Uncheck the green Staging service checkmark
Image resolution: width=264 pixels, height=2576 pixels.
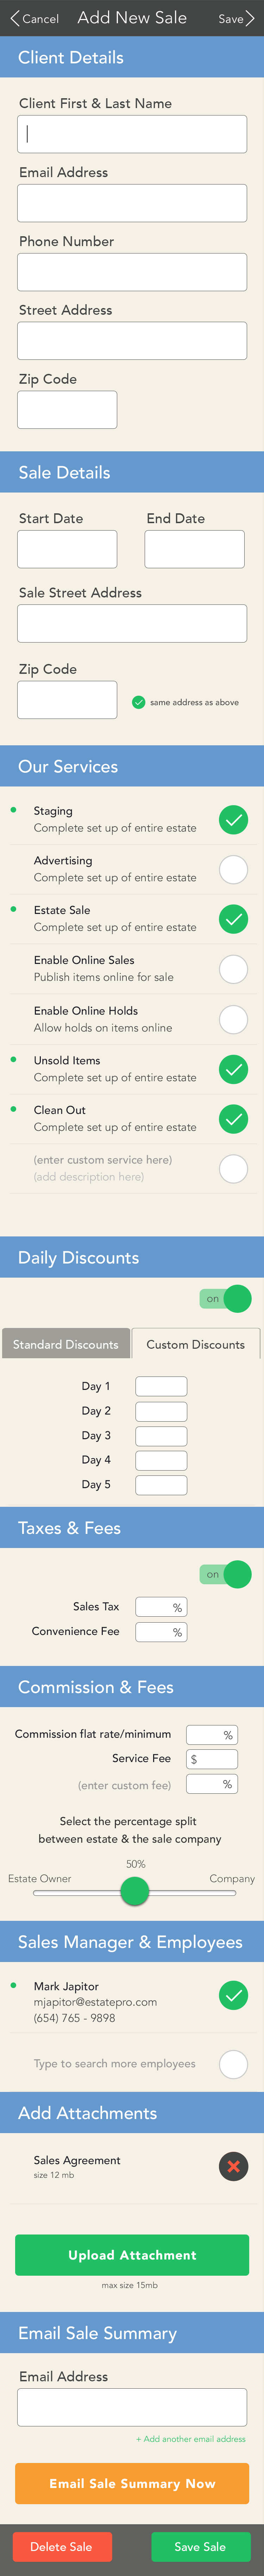233,820
